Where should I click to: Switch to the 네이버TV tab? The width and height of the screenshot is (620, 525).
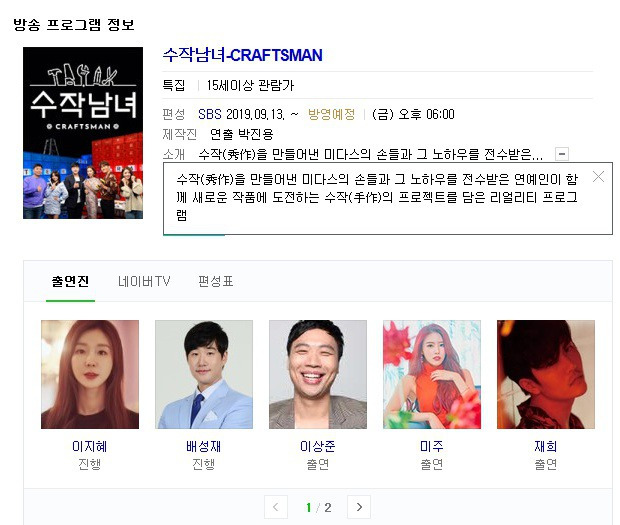144,281
